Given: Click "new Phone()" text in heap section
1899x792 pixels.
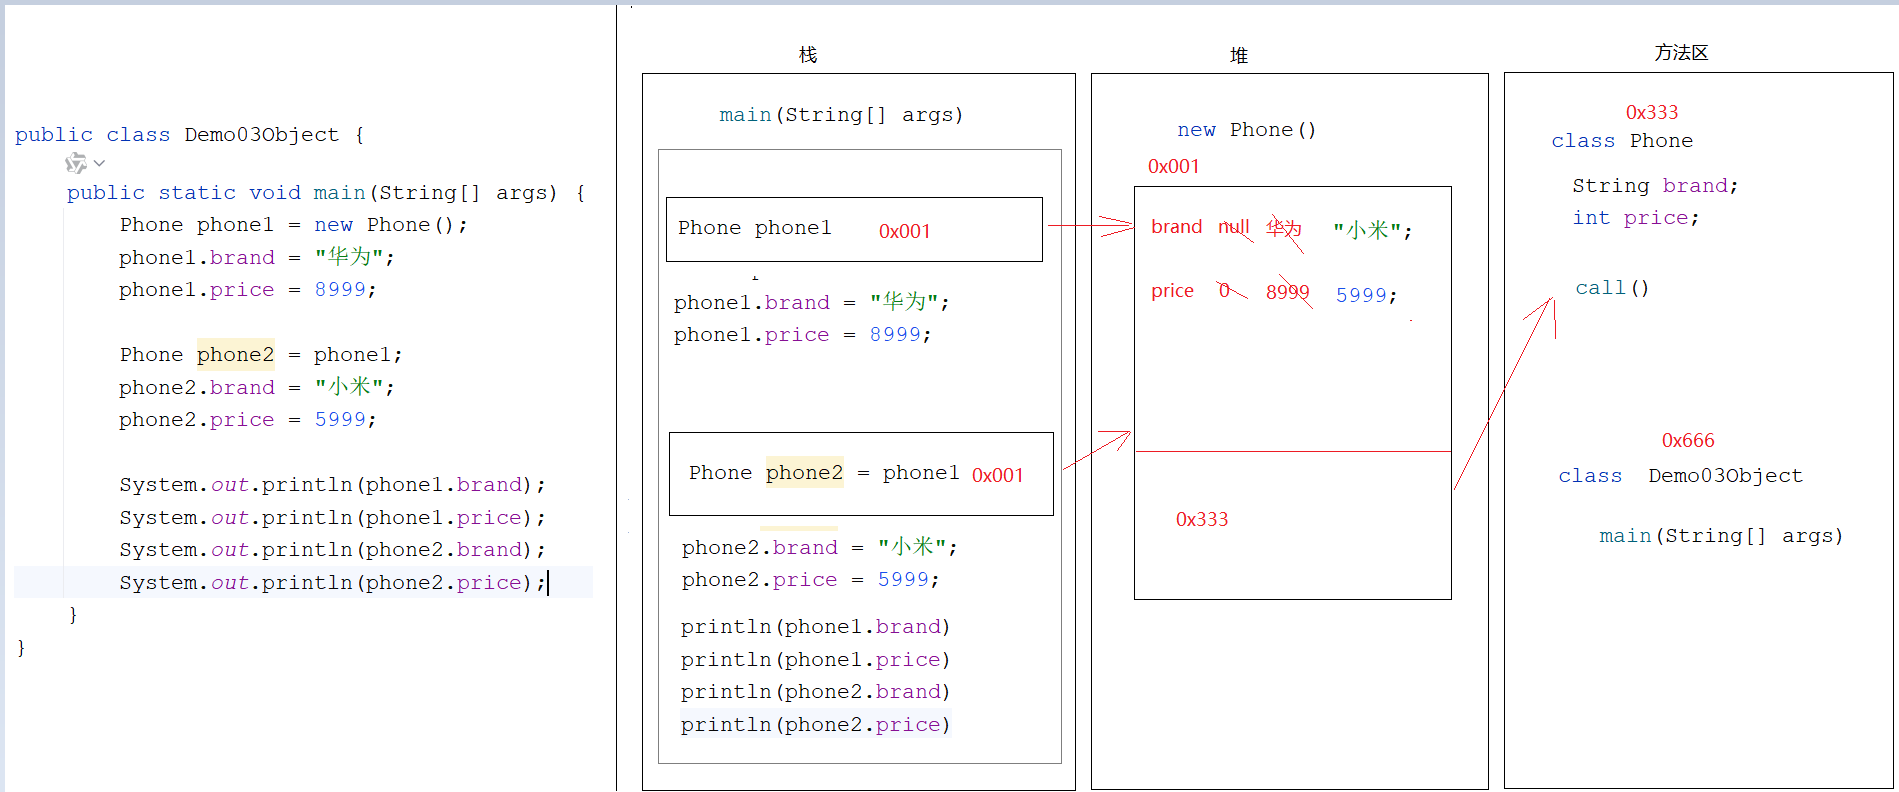Looking at the screenshot, I should [x=1246, y=130].
